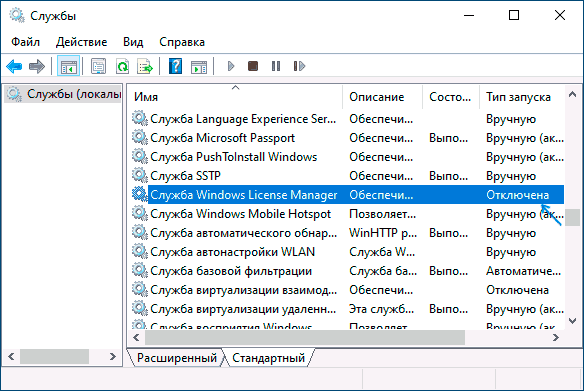Click gear icon of Служба автоматического обнар... row
Image resolution: width=584 pixels, height=391 pixels.
coord(140,232)
